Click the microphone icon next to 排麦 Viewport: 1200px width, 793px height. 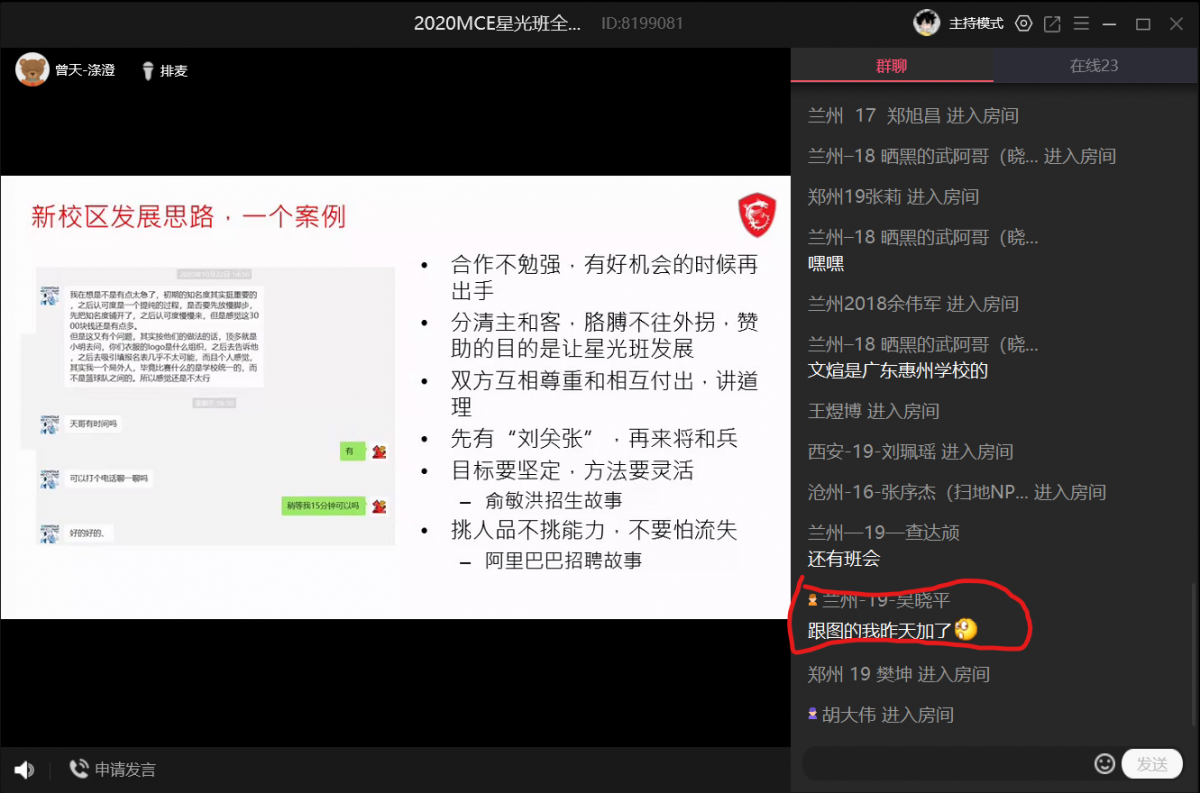pyautogui.click(x=147, y=70)
